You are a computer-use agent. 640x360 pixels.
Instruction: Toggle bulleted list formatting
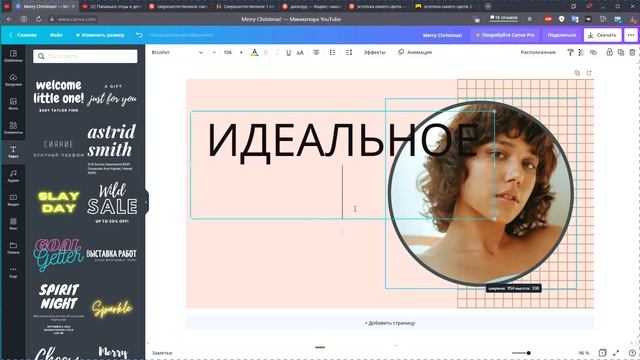(x=333, y=52)
